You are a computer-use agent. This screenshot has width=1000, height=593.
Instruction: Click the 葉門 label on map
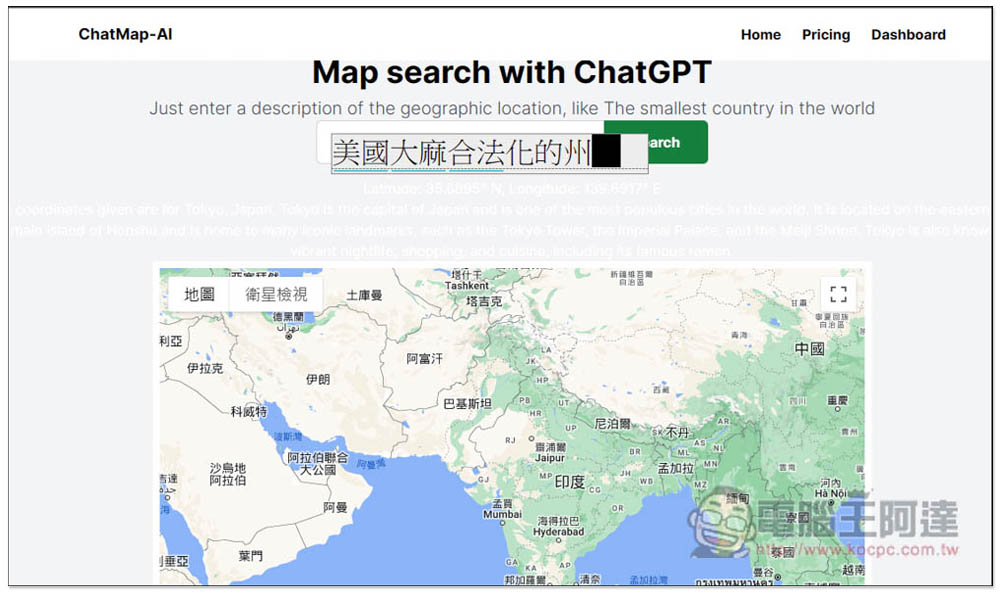[251, 555]
